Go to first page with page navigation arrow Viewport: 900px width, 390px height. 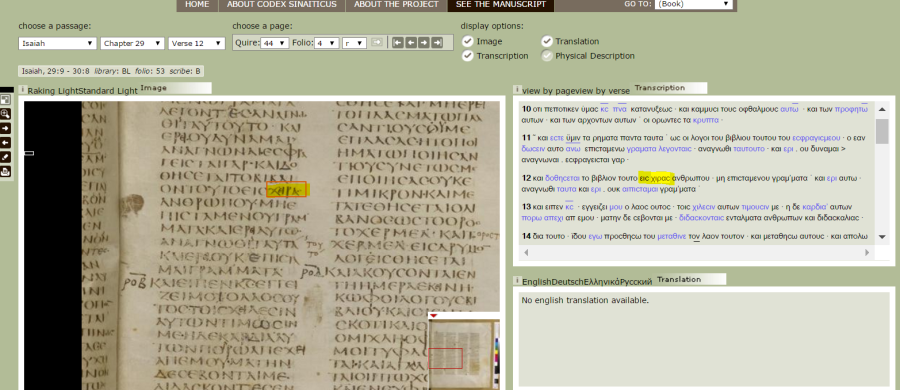point(397,43)
